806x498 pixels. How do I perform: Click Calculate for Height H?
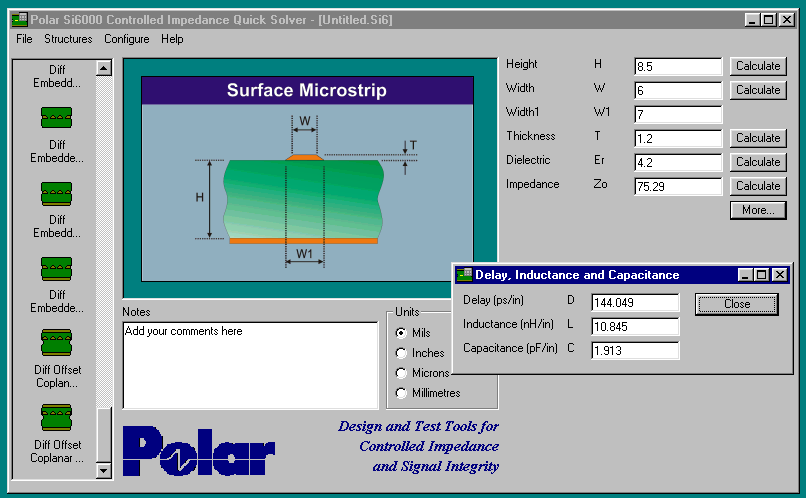(x=758, y=66)
